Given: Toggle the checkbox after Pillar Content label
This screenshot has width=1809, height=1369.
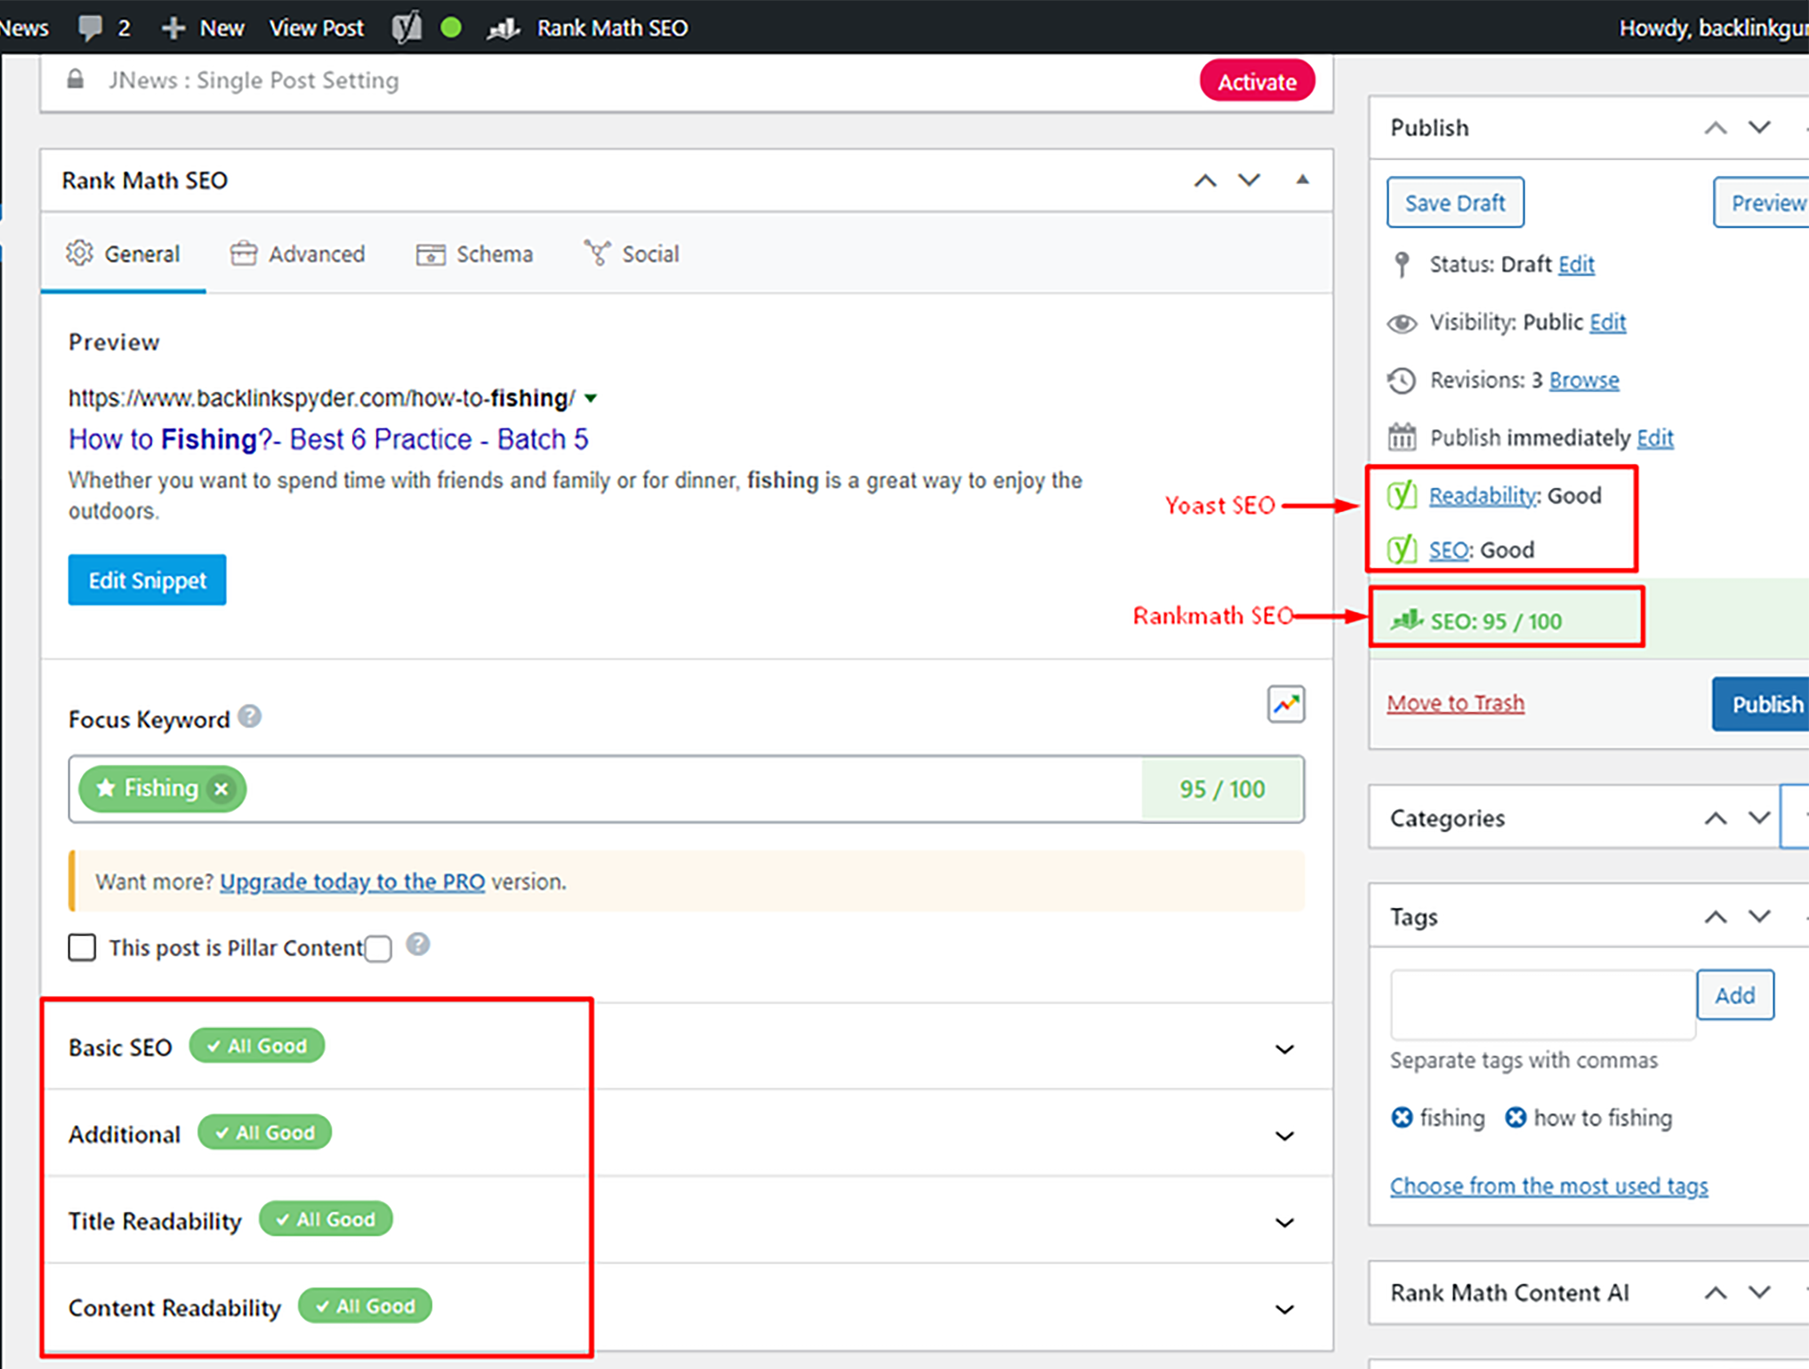Looking at the screenshot, I should pyautogui.click(x=377, y=948).
